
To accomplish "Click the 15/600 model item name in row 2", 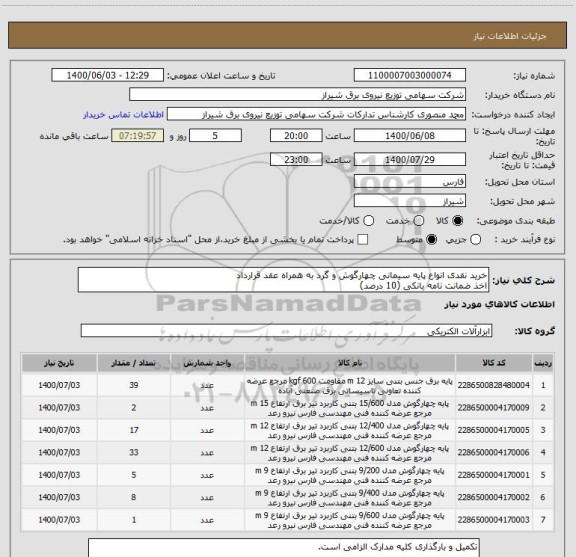I will (350, 408).
